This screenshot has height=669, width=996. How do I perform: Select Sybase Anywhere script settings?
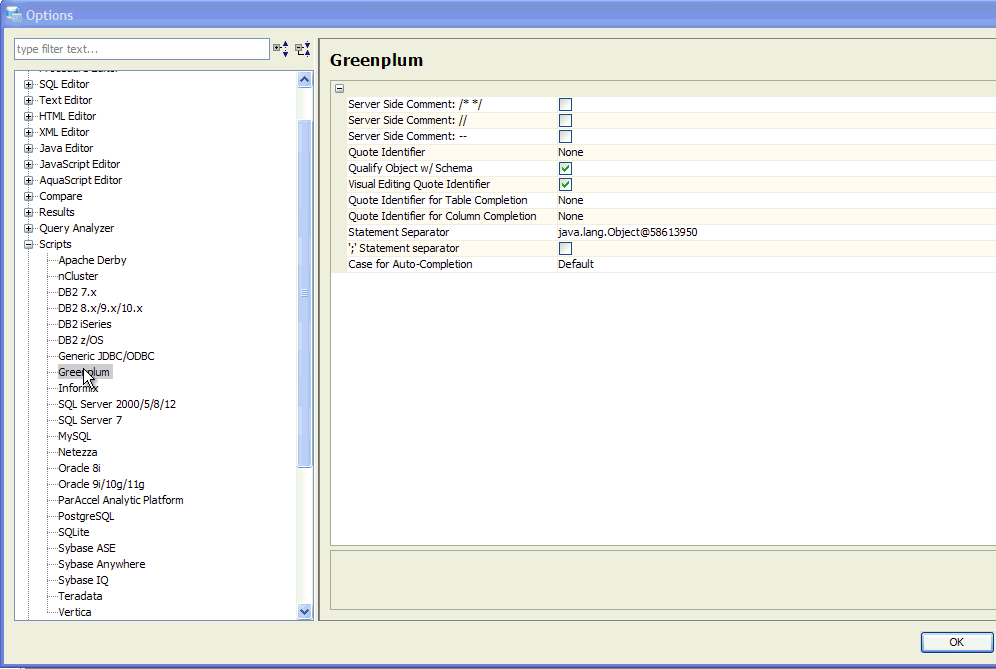(x=102, y=564)
